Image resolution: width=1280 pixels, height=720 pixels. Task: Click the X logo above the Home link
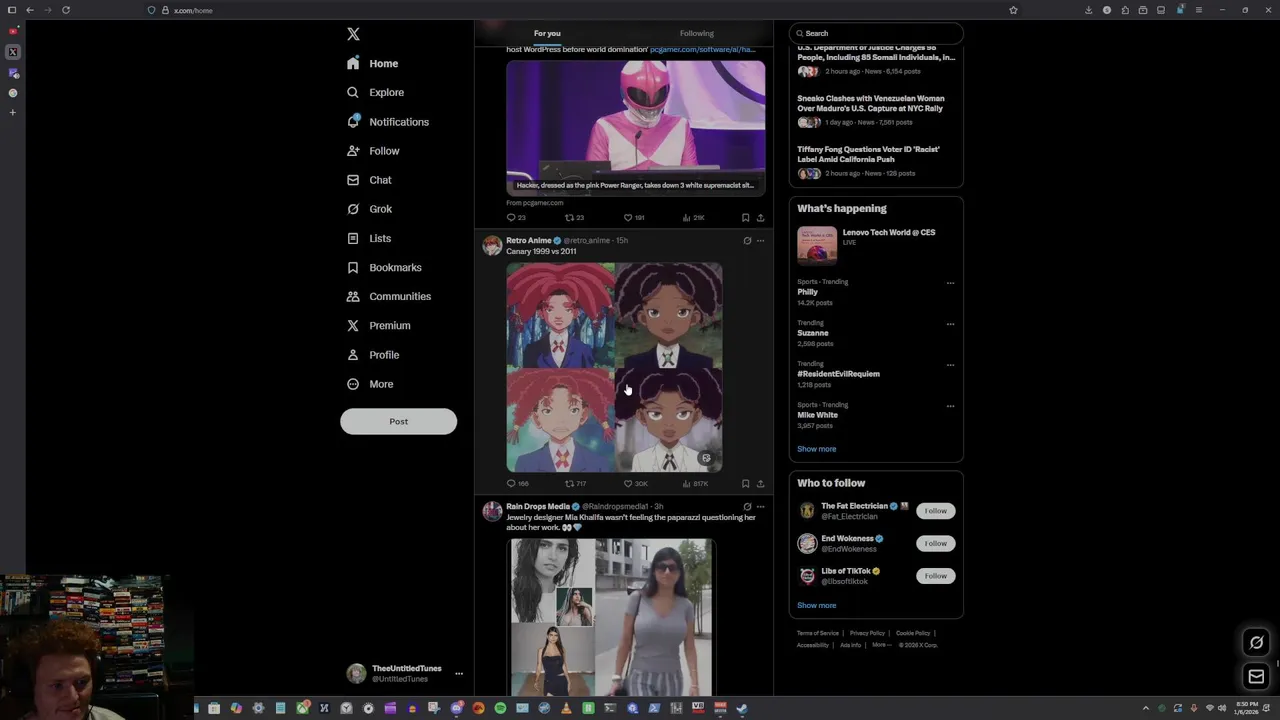[353, 34]
